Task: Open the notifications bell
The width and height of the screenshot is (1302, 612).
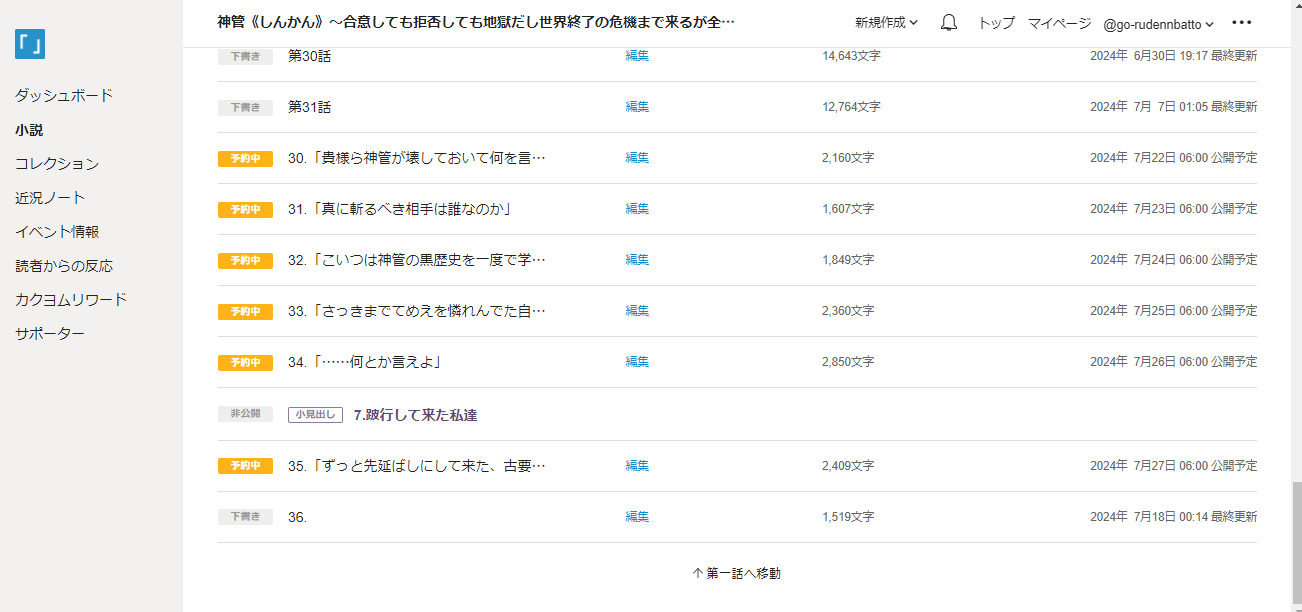Action: 948,23
